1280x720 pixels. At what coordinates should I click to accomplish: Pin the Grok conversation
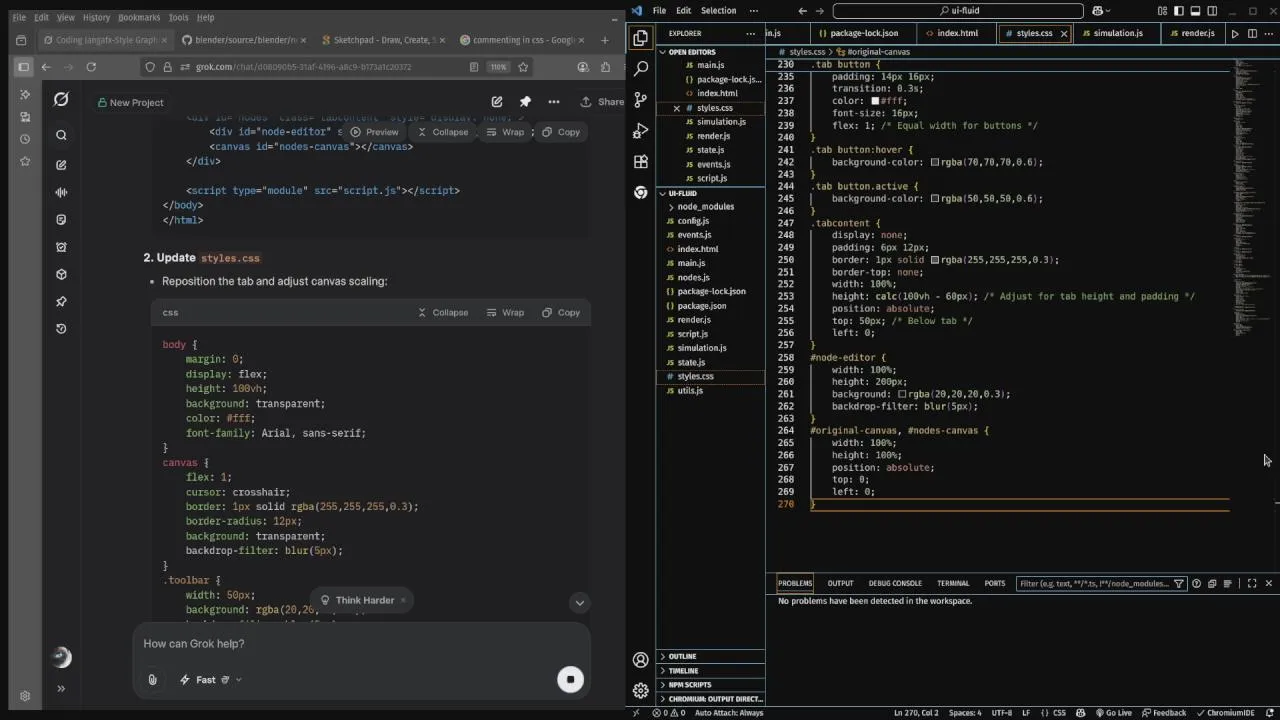click(x=525, y=102)
